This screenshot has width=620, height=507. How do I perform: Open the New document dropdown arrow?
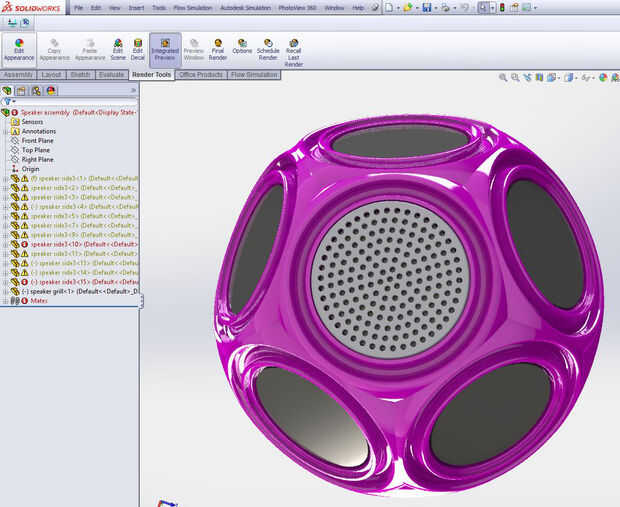coord(398,8)
